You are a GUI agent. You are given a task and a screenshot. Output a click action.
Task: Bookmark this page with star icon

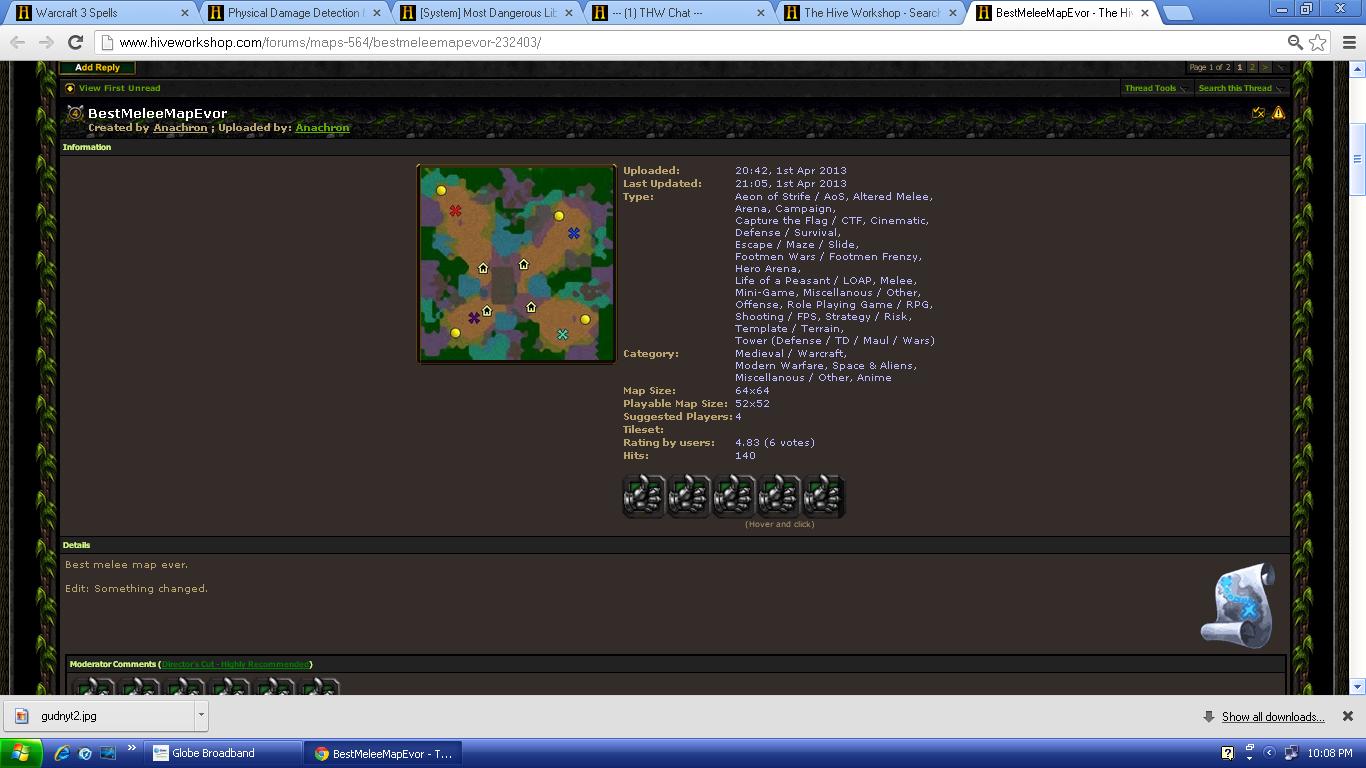click(x=1318, y=42)
